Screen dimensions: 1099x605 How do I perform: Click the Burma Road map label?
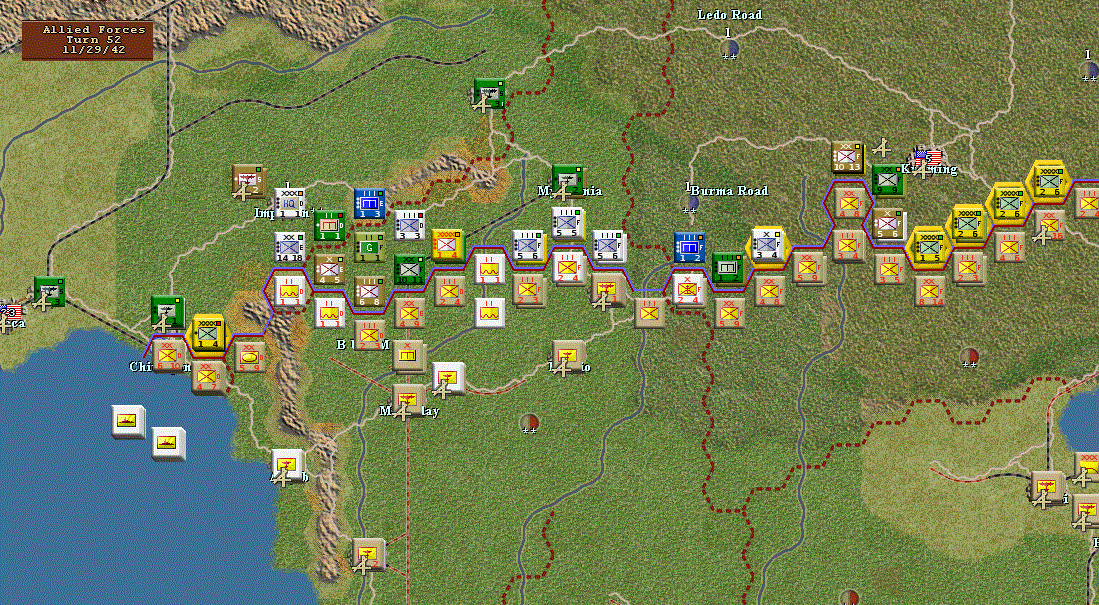(729, 191)
